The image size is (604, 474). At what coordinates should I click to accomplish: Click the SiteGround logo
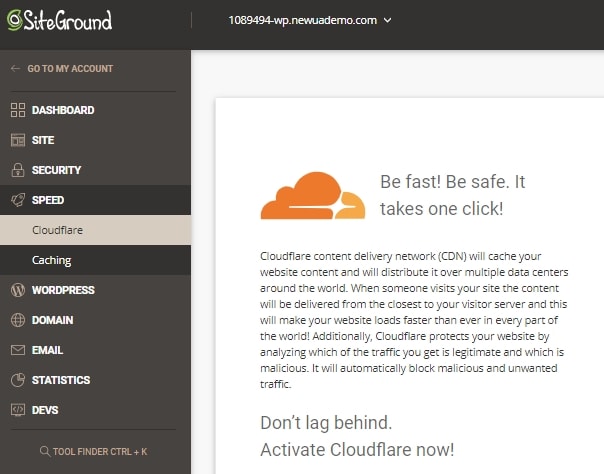(60, 20)
